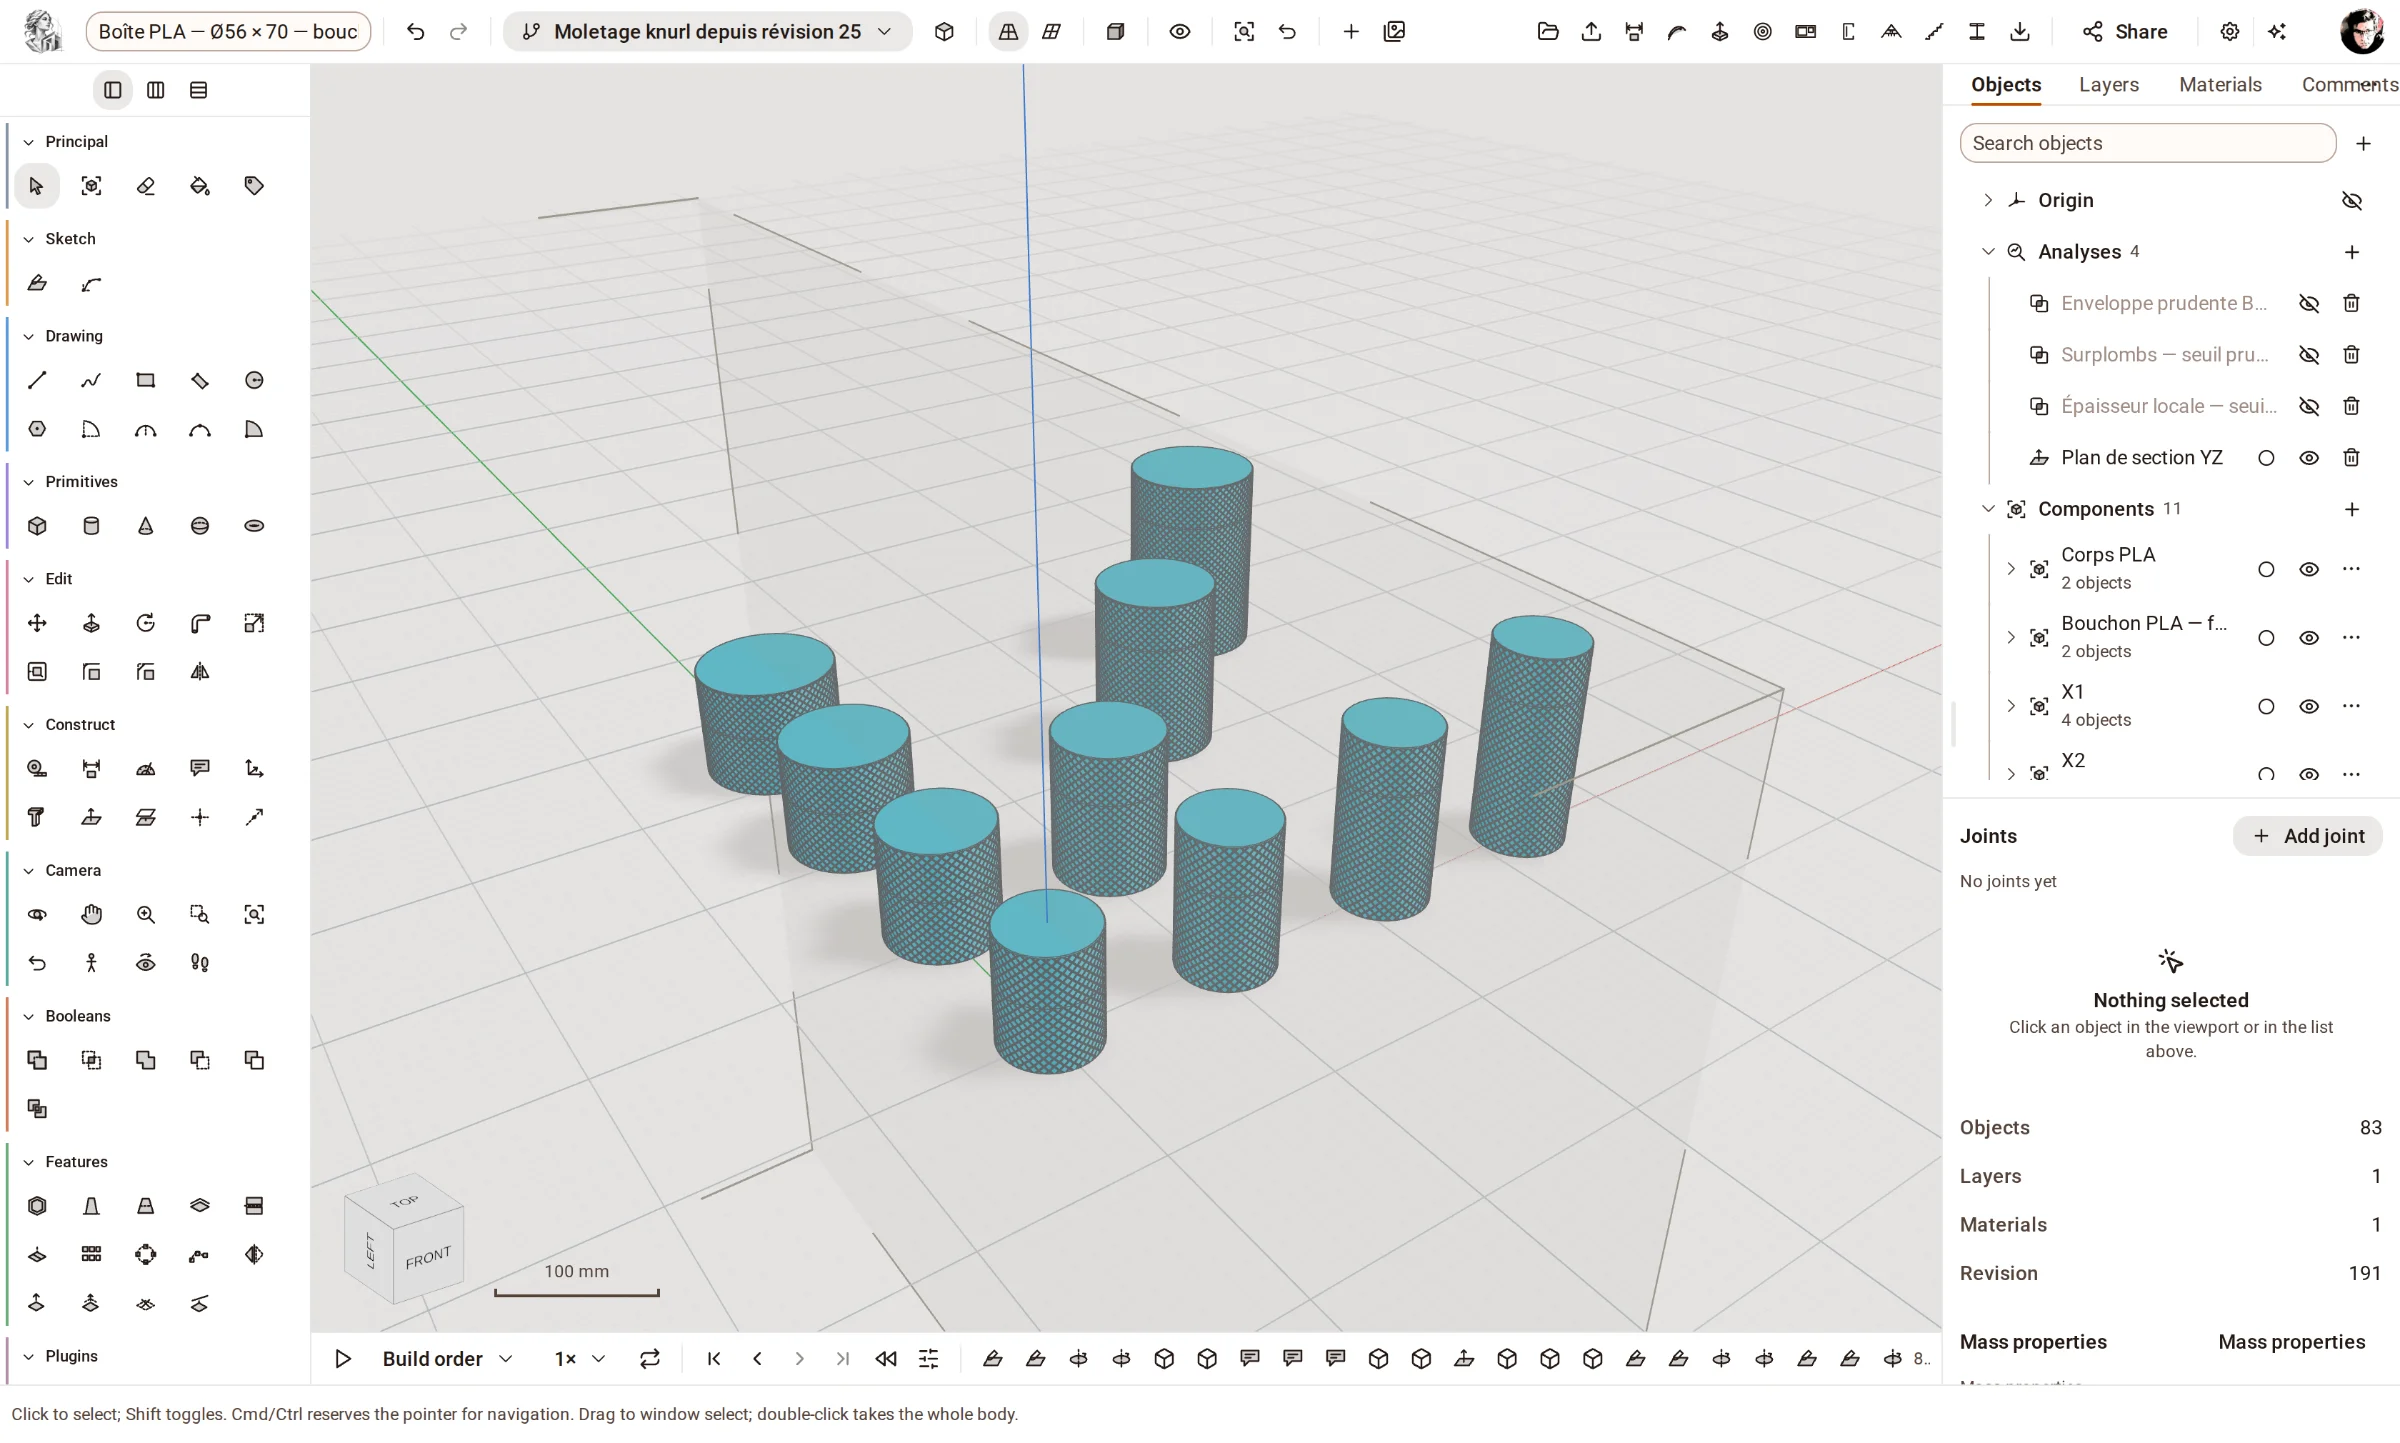The width and height of the screenshot is (2400, 1443).
Task: Select the line drawing tool
Action: (x=37, y=380)
